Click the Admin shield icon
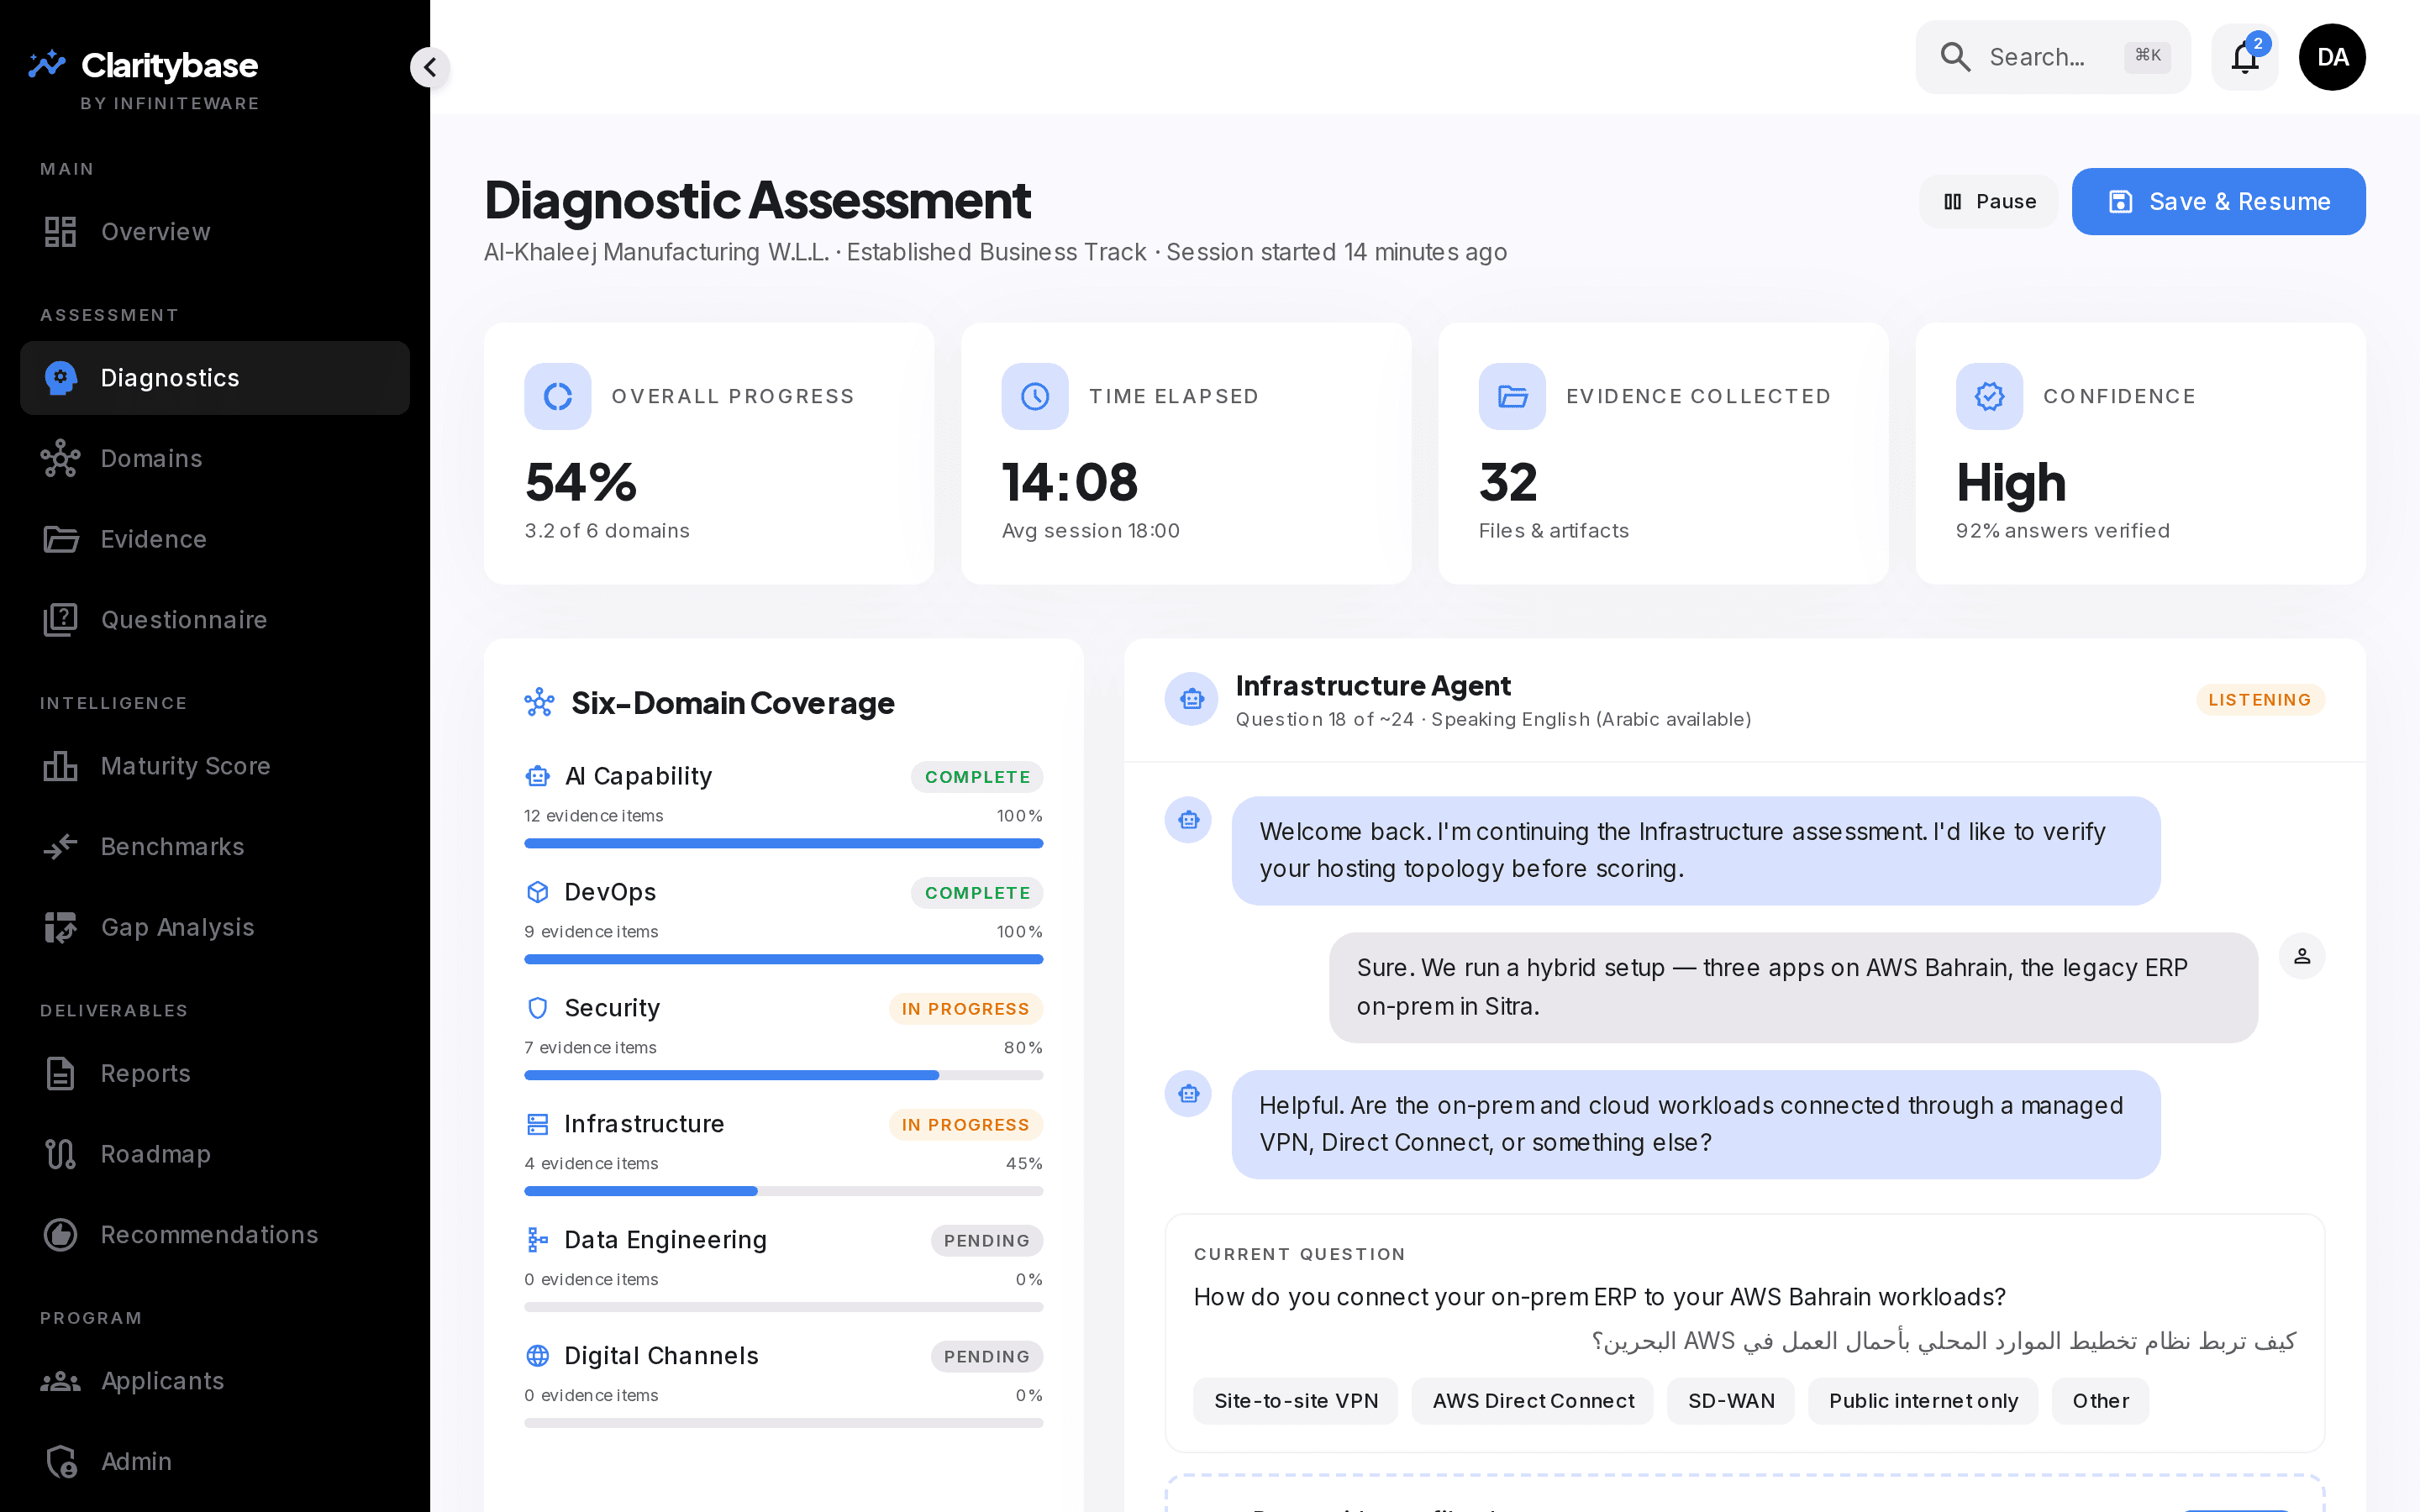 pyautogui.click(x=61, y=1462)
